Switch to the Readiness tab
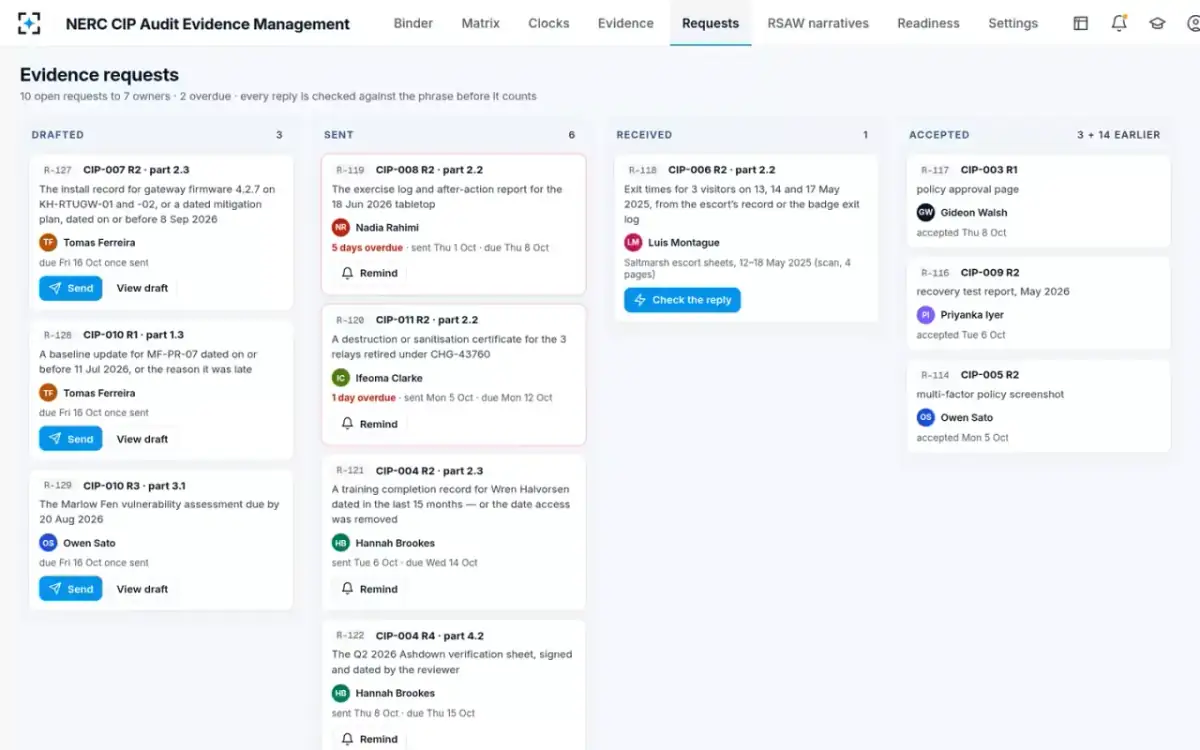The width and height of the screenshot is (1200, 750). (x=928, y=23)
